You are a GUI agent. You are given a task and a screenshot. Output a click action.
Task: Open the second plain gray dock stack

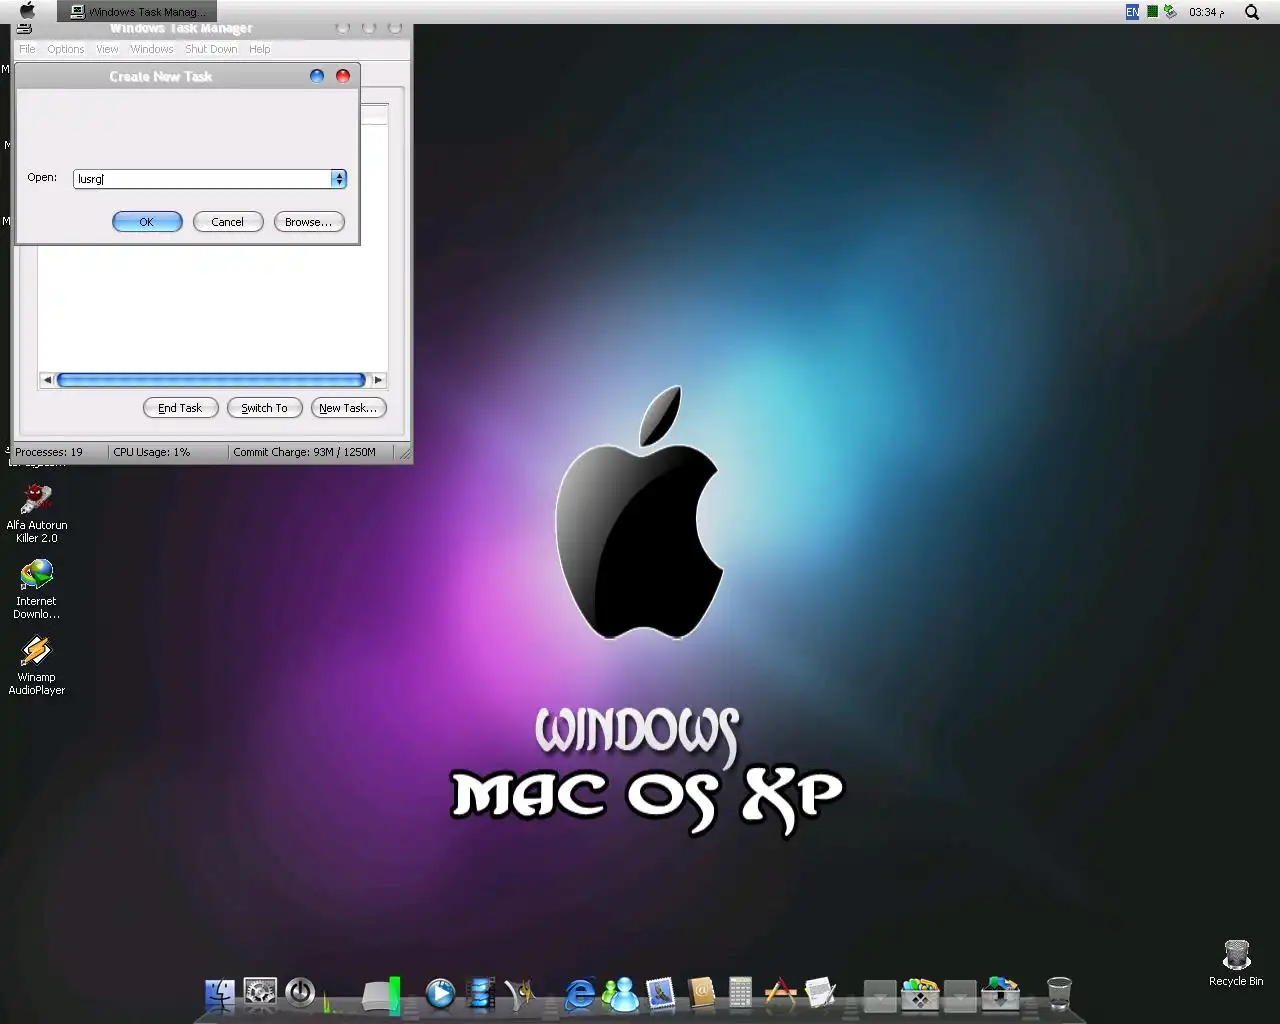pos(960,996)
